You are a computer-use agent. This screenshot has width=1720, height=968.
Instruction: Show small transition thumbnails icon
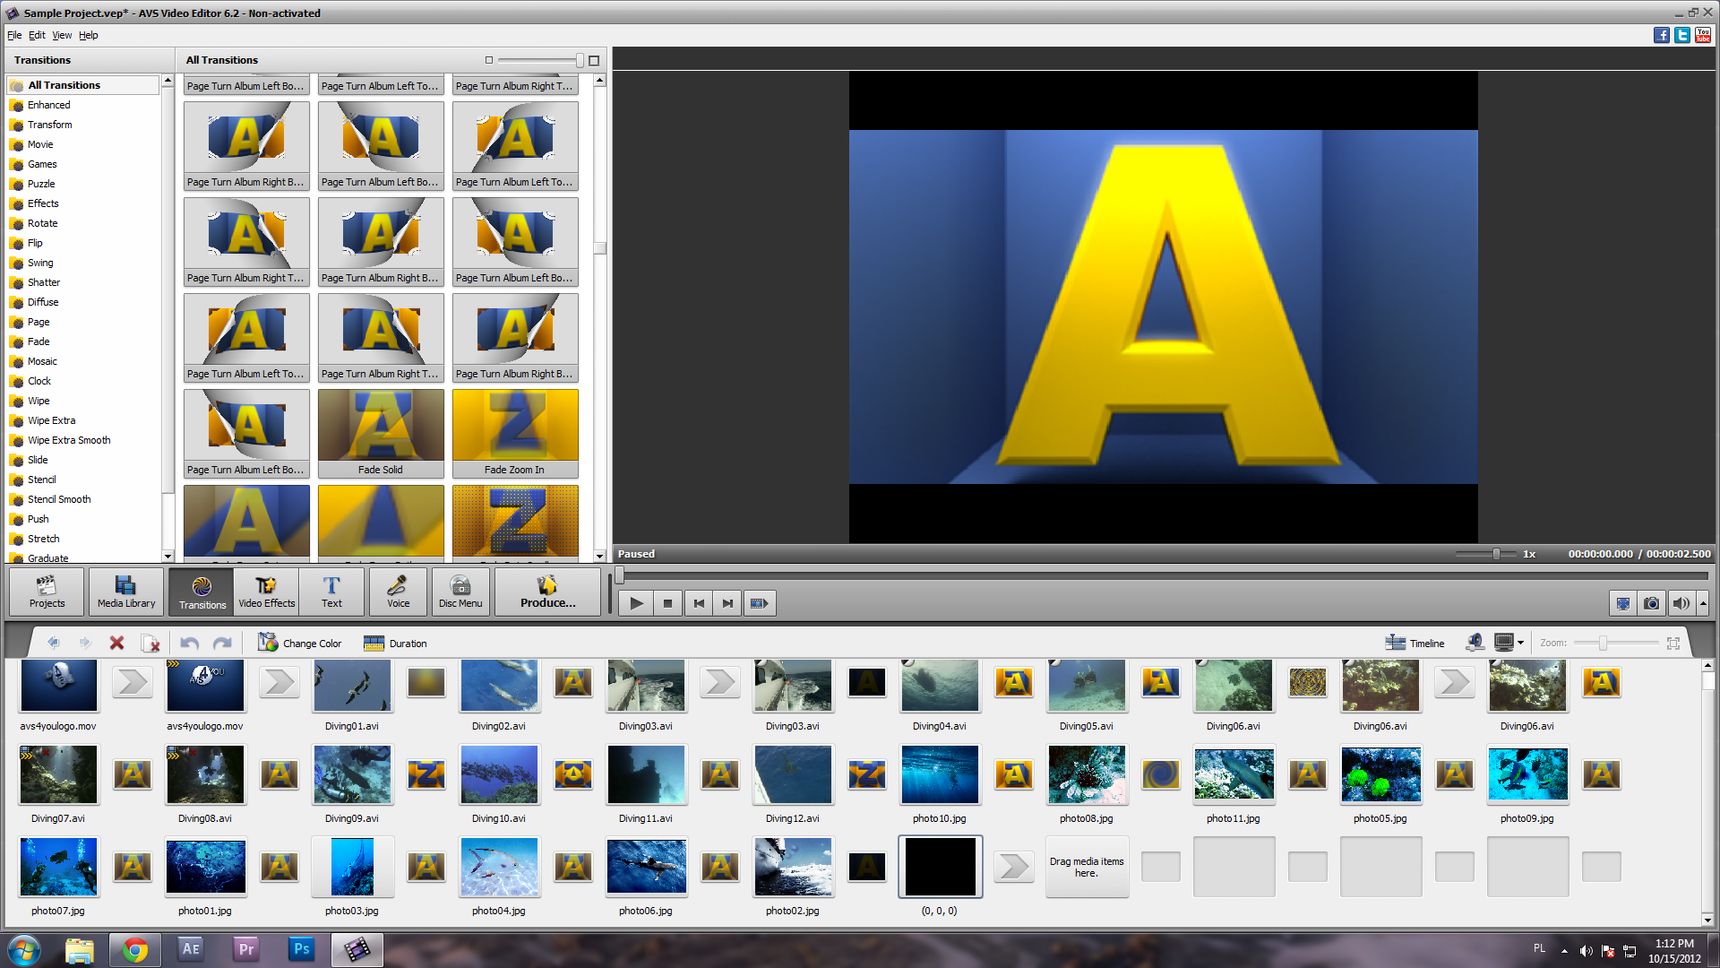click(x=489, y=60)
